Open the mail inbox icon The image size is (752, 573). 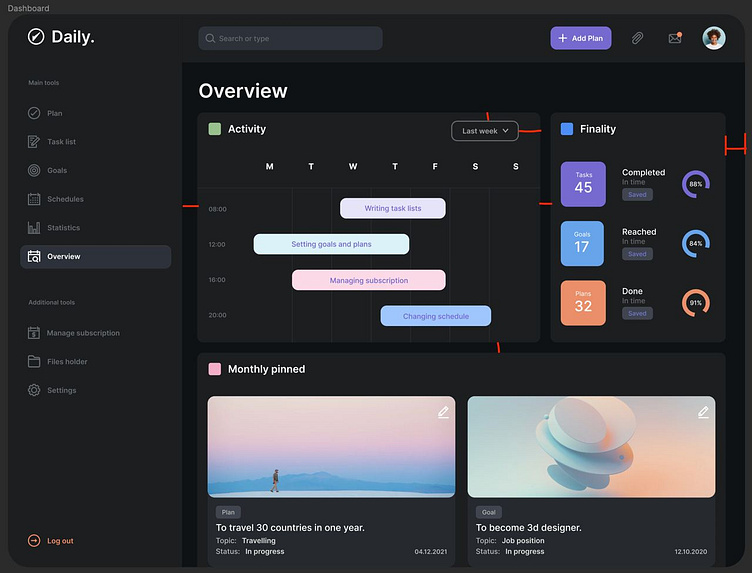673,38
